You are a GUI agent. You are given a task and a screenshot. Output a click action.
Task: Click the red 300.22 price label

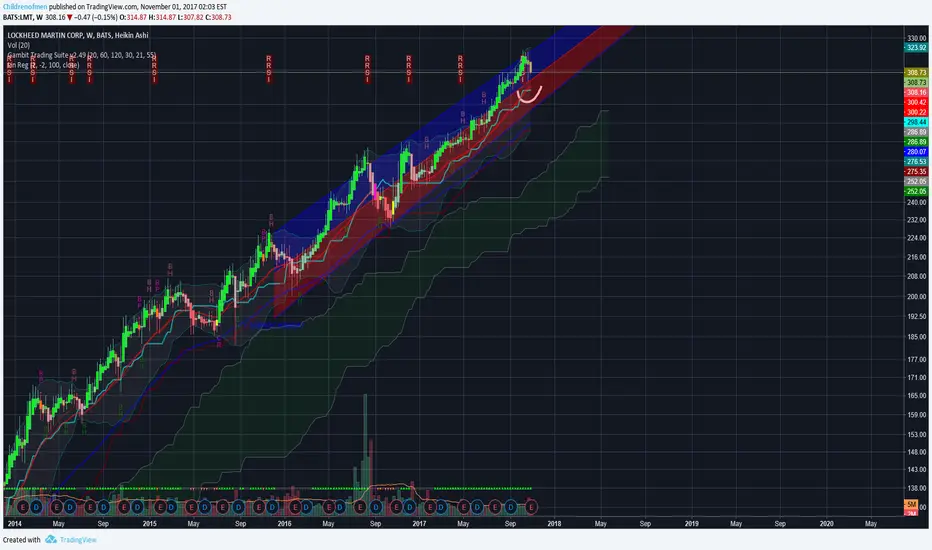[916, 112]
